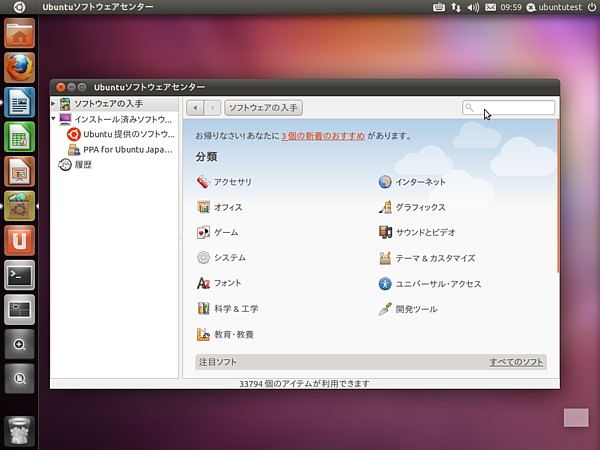The image size is (600, 450).
Task: Open the Trash in the launcher
Action: (x=20, y=431)
